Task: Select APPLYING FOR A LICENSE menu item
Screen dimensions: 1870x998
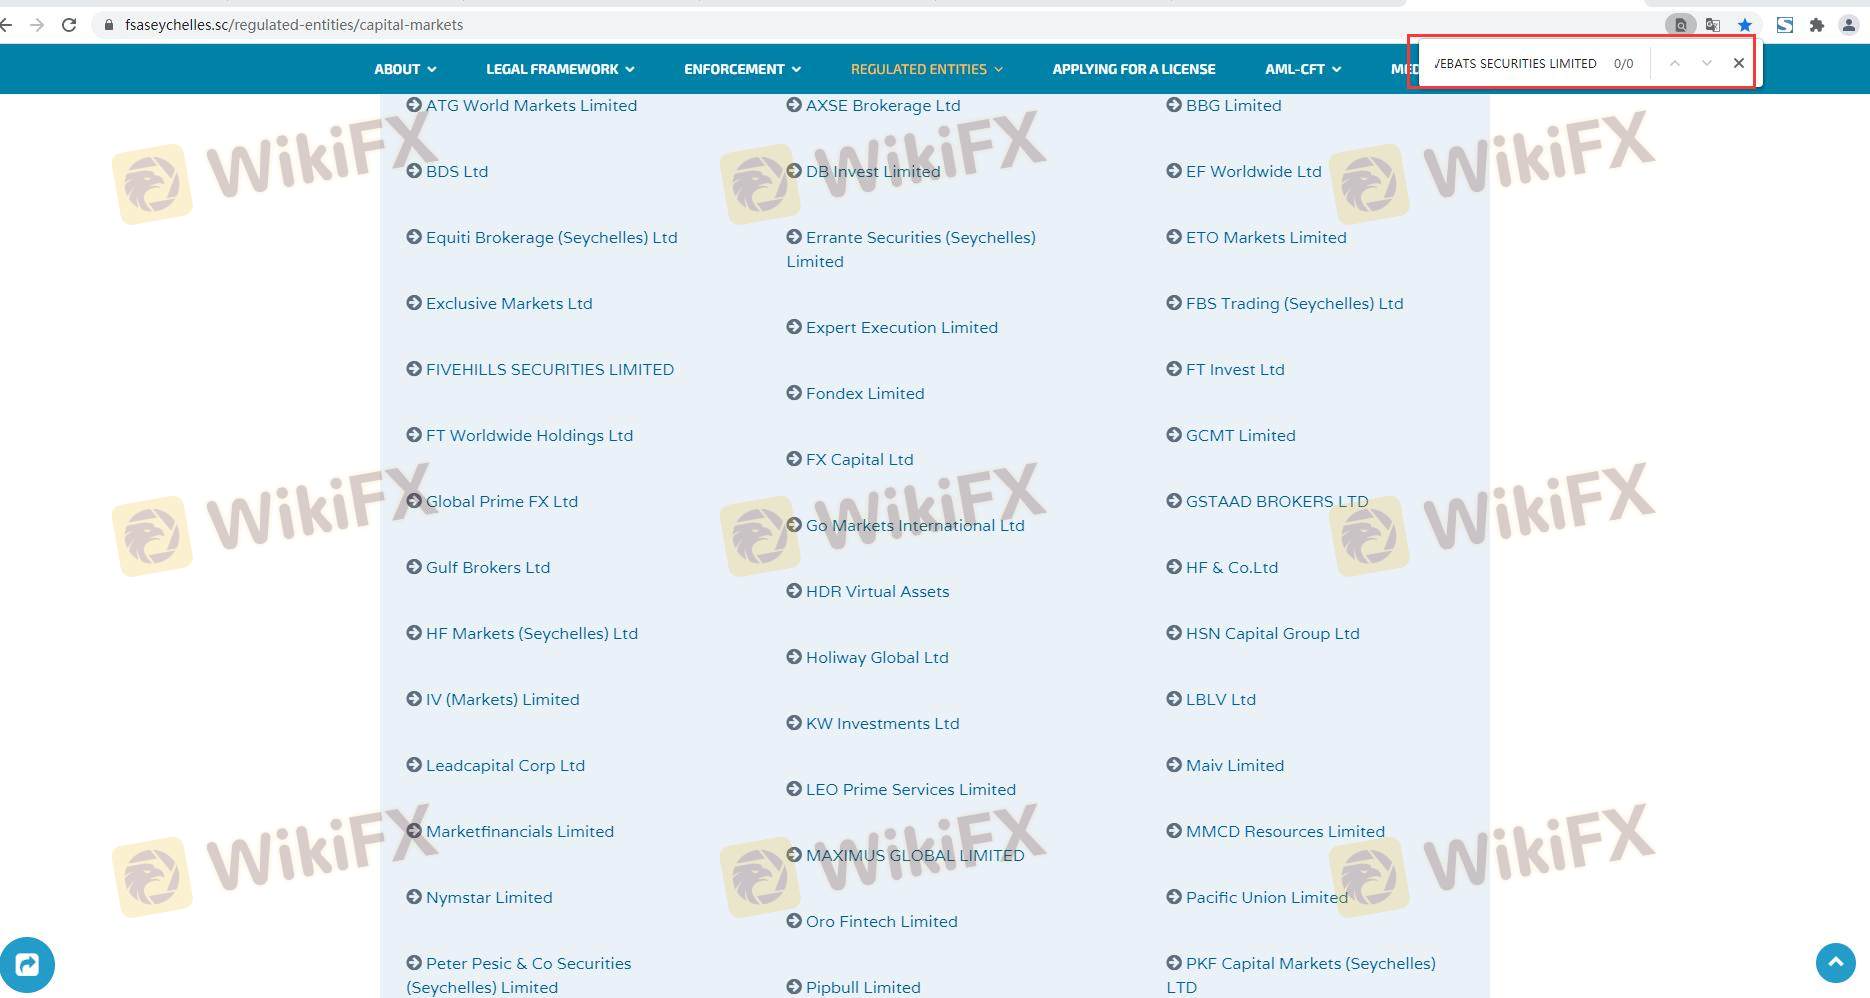Action: (1133, 69)
